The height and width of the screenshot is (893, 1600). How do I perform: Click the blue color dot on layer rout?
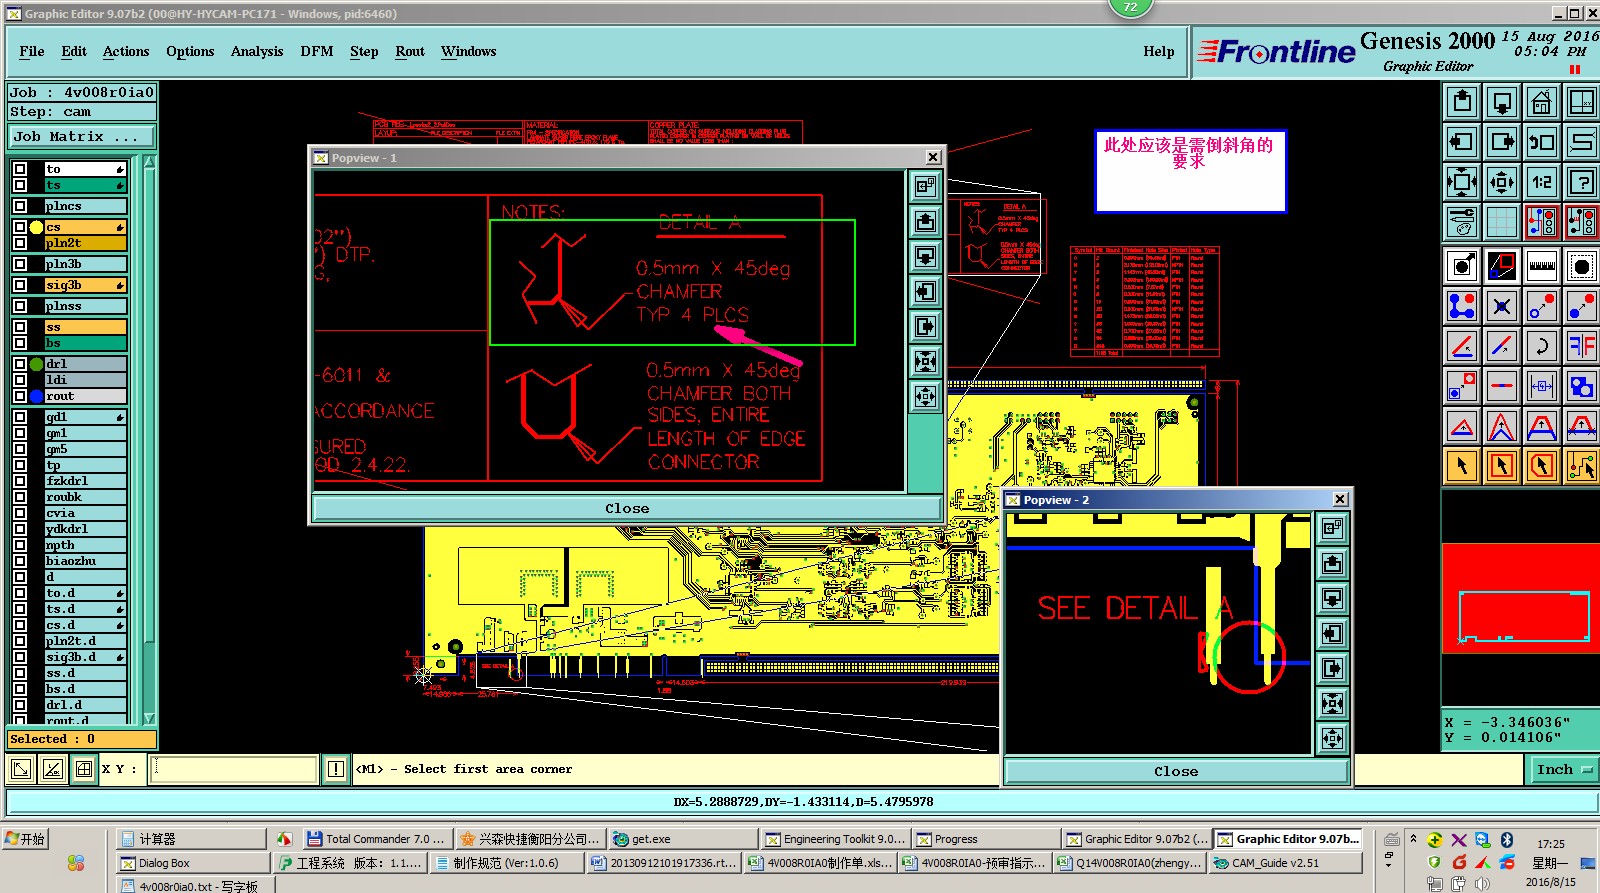click(36, 396)
